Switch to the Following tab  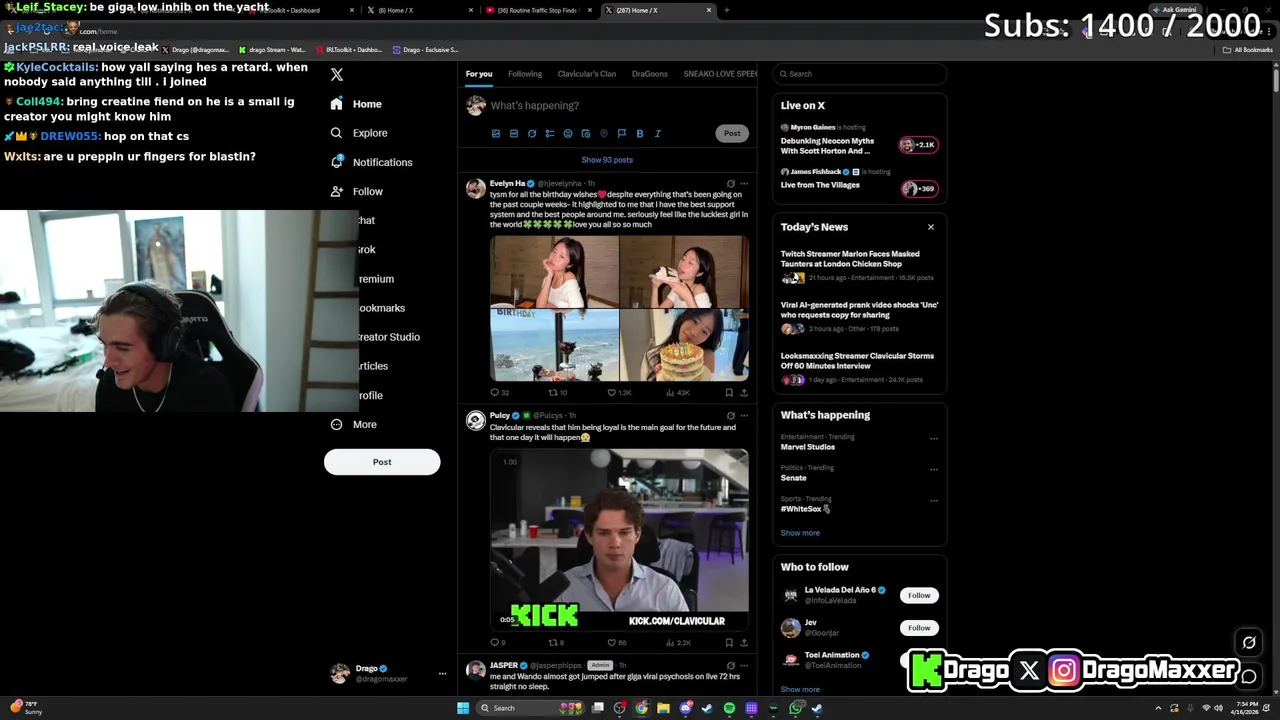pyautogui.click(x=525, y=74)
